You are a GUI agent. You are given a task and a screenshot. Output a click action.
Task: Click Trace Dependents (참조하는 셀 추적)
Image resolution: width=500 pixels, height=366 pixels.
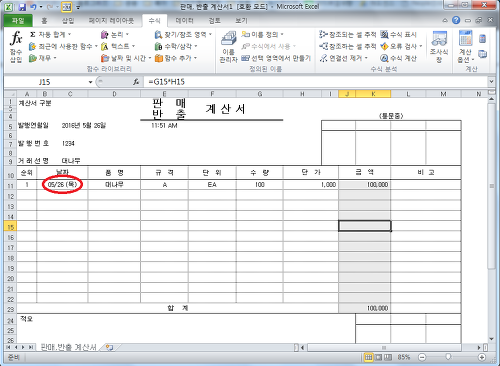click(x=347, y=46)
